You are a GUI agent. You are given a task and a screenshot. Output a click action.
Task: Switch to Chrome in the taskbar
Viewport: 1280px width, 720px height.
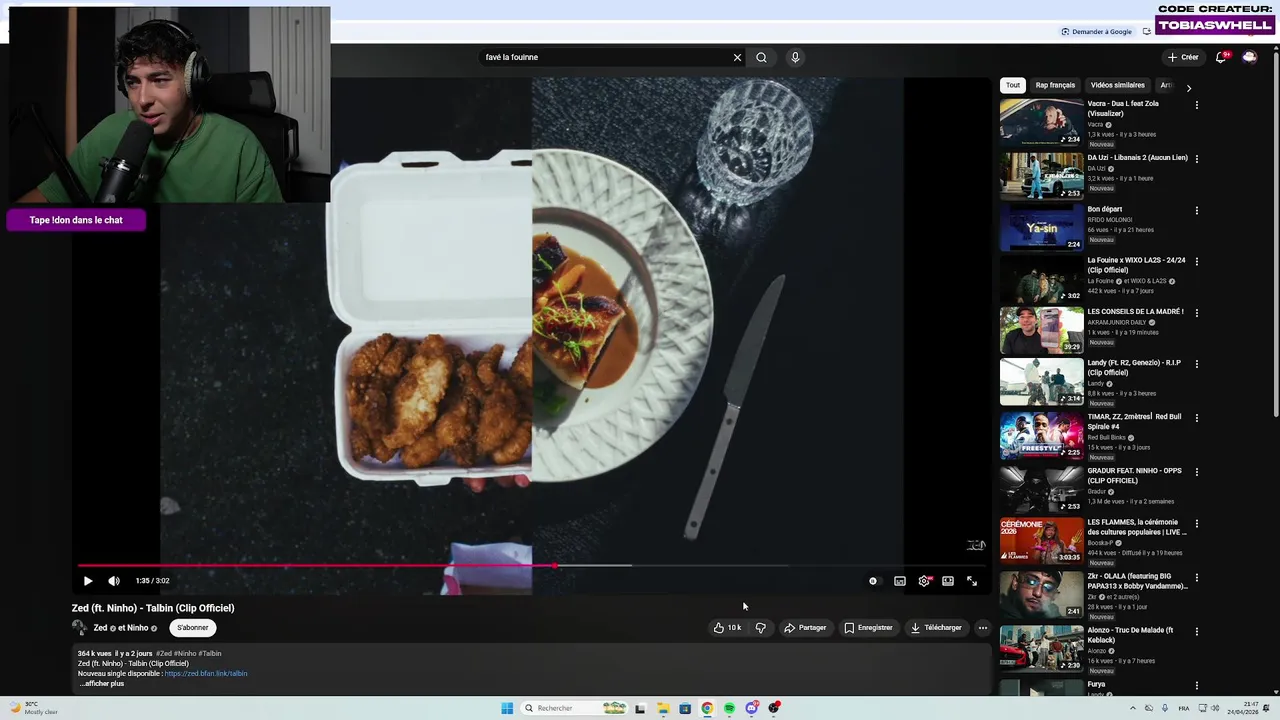coord(707,709)
